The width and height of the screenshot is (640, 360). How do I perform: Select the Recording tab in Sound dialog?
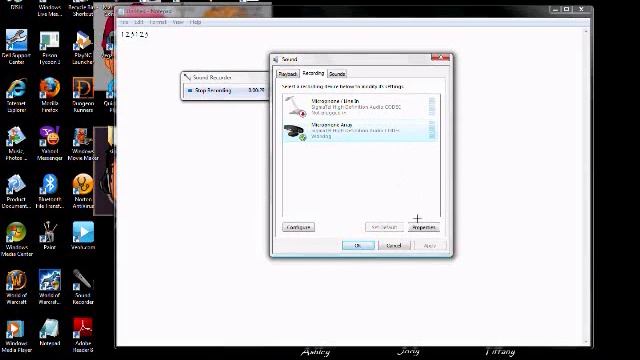(x=313, y=73)
